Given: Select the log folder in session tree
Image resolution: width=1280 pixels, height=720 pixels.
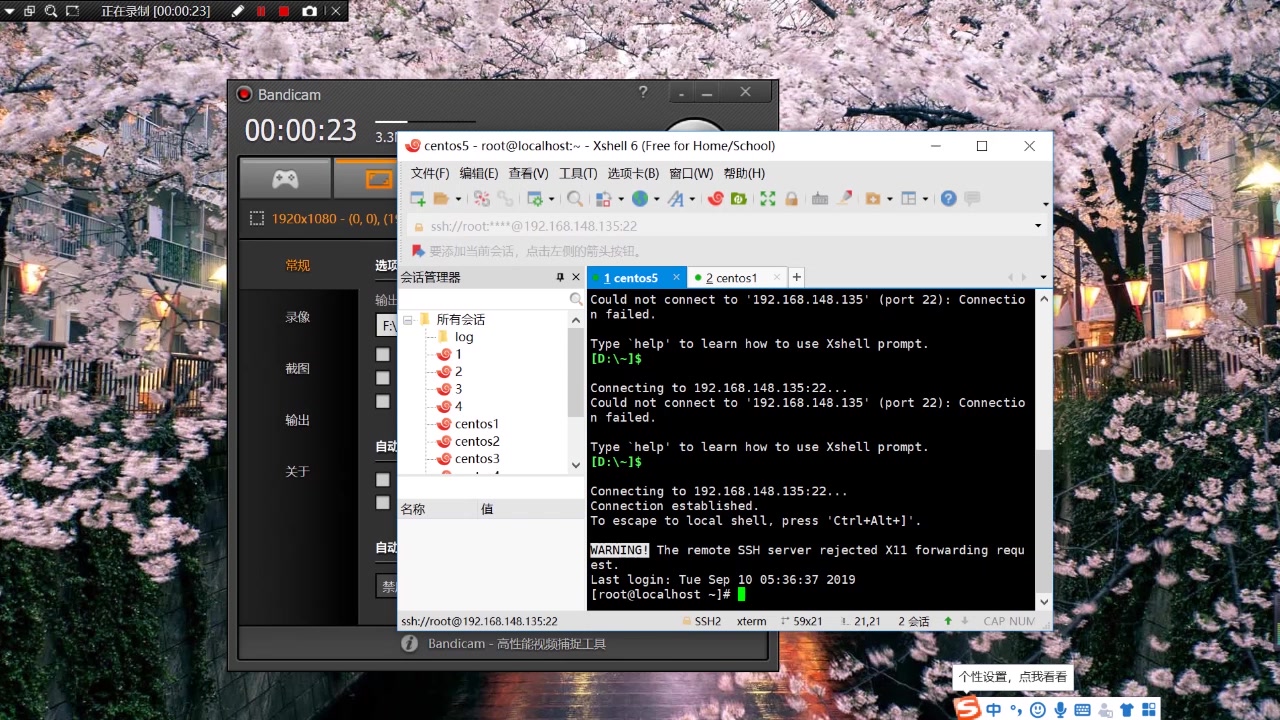Looking at the screenshot, I should point(464,337).
